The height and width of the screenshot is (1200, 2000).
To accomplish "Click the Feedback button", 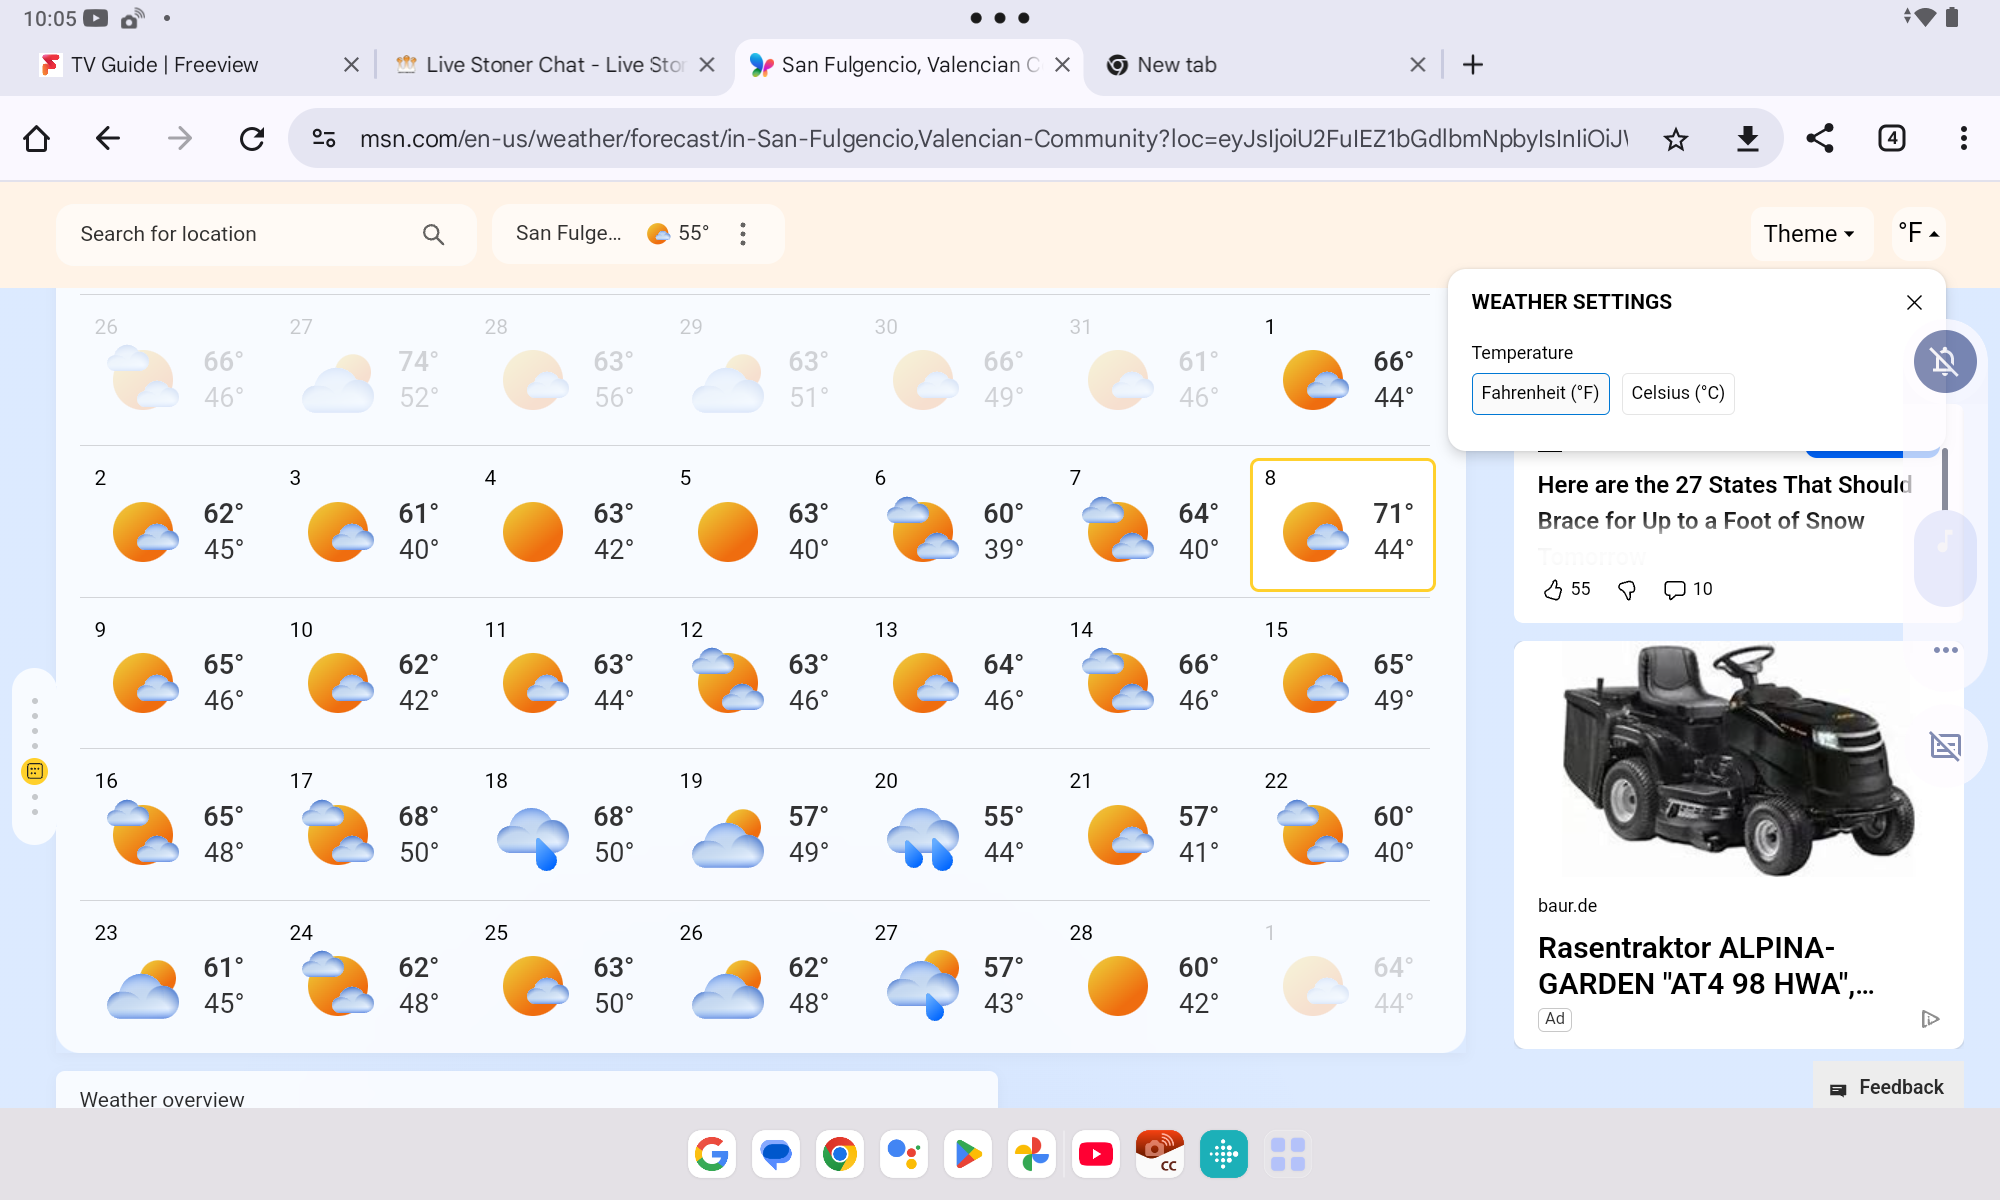I will [x=1887, y=1087].
